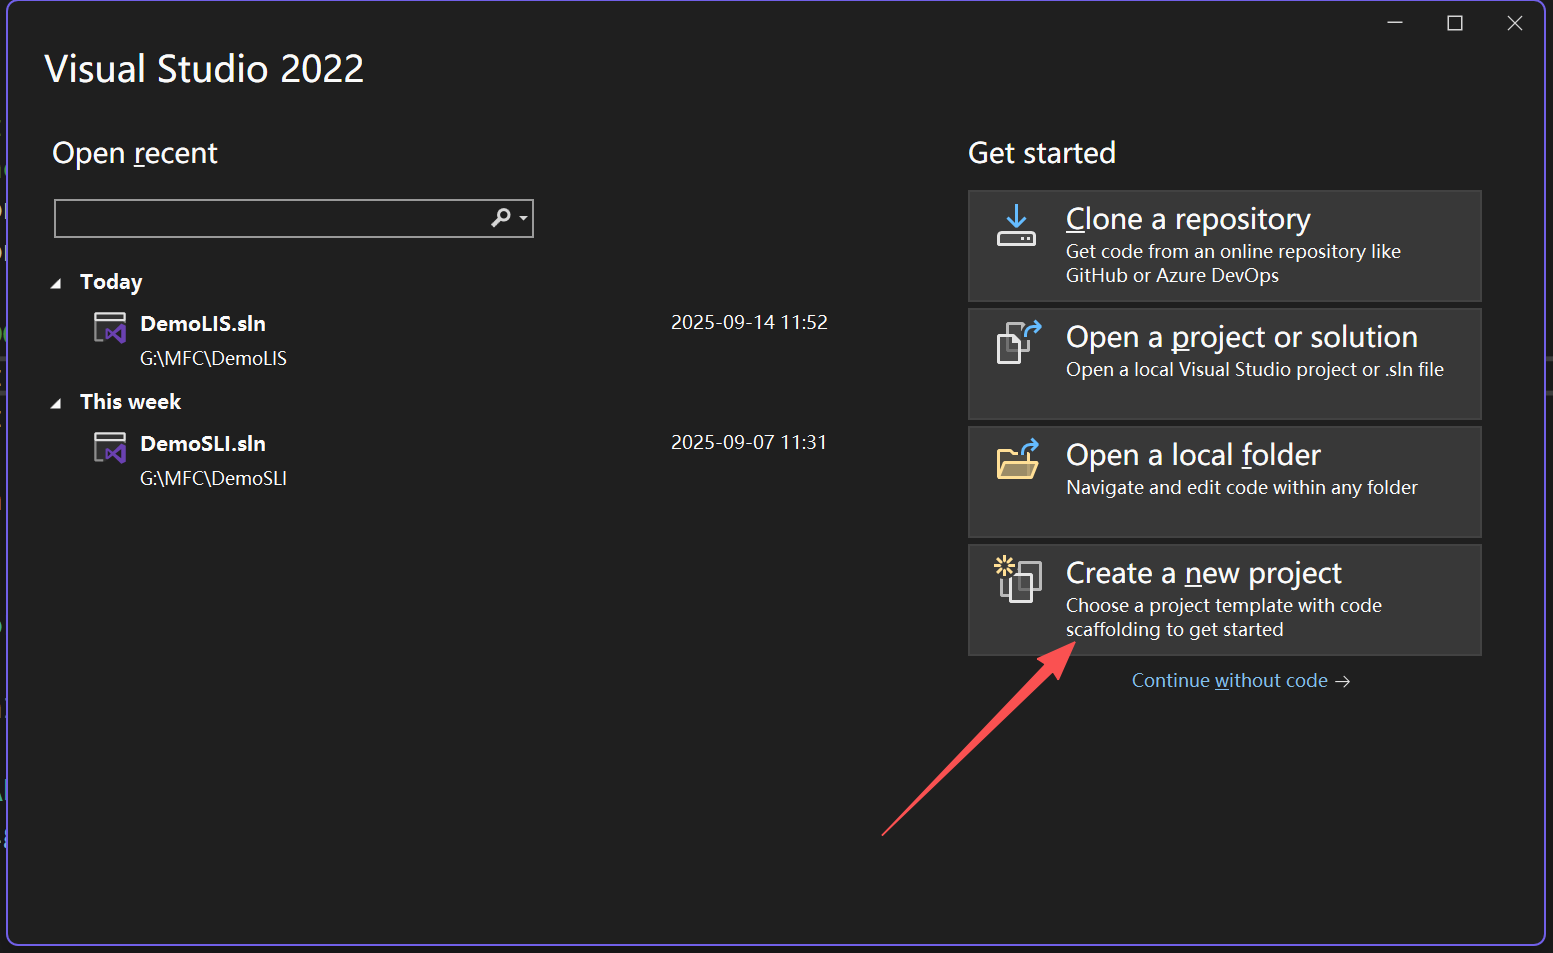Screen dimensions: 1553x953
Task: Close the Visual Studio 2022 start window
Action: (x=1515, y=23)
